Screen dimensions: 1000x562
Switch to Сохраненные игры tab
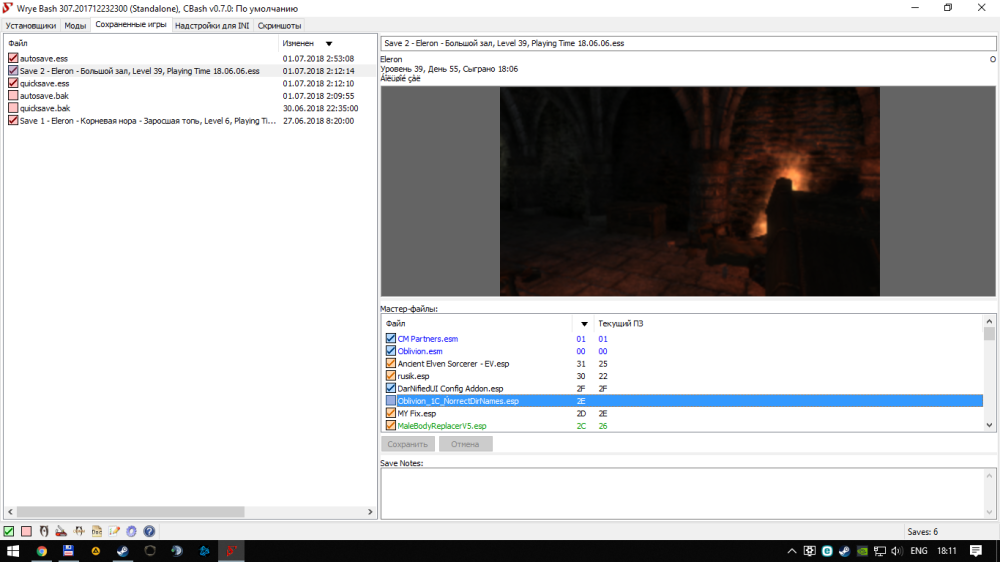pyautogui.click(x=131, y=24)
